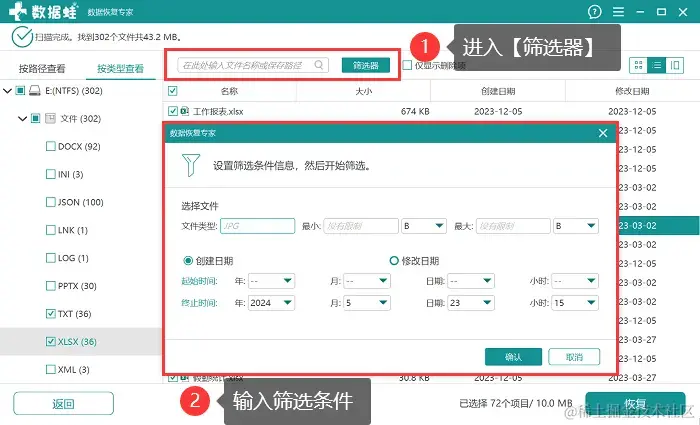Screen dimensions: 700x425
Task: Check the DOCX (92) checkbox
Action: [51, 146]
